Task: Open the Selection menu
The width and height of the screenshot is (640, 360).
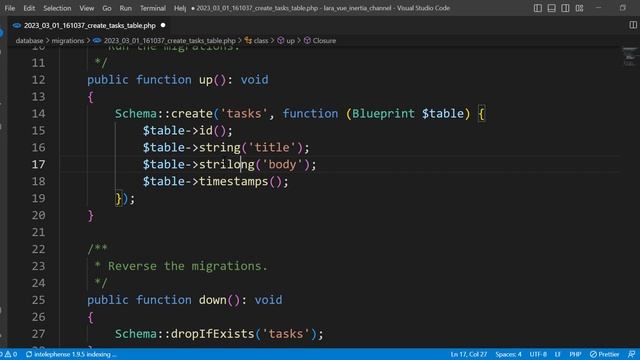Action: click(57, 8)
